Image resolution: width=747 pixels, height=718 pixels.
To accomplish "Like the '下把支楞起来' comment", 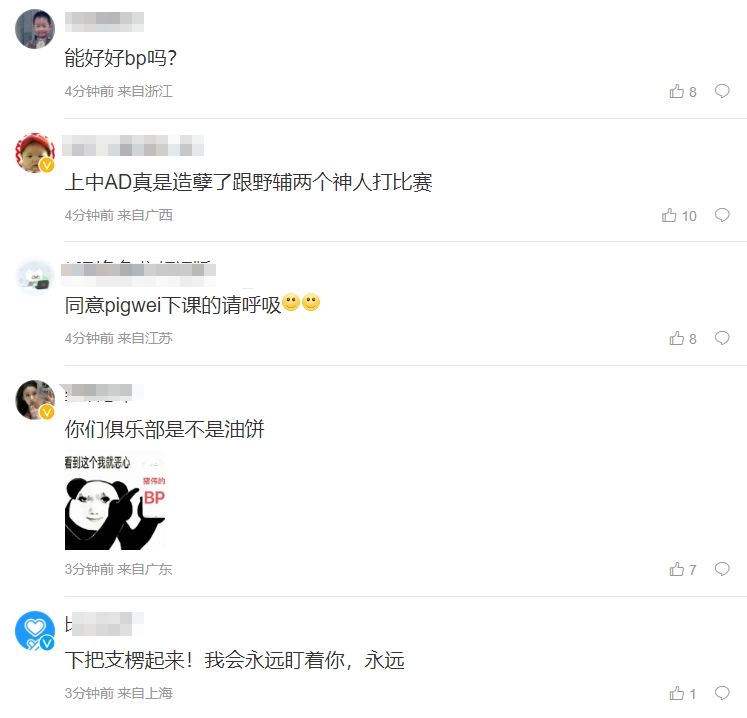I will point(682,693).
